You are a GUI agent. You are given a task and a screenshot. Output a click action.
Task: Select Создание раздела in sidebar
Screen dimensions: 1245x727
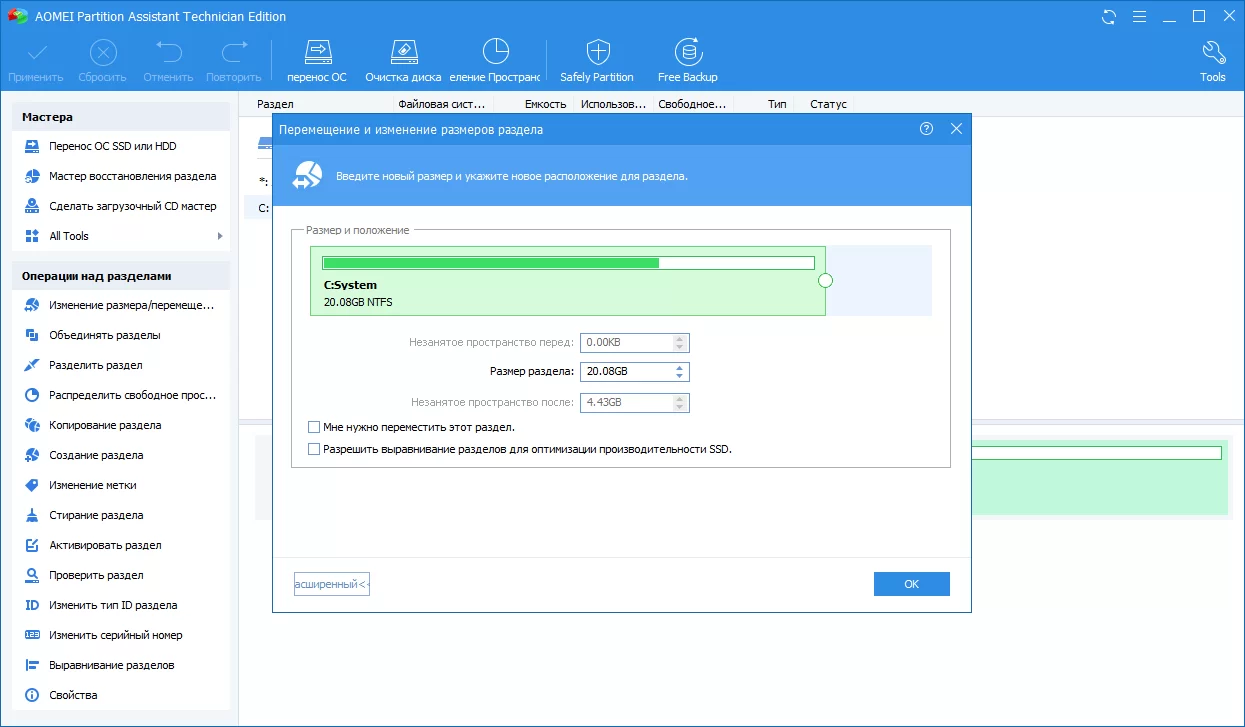click(120, 455)
